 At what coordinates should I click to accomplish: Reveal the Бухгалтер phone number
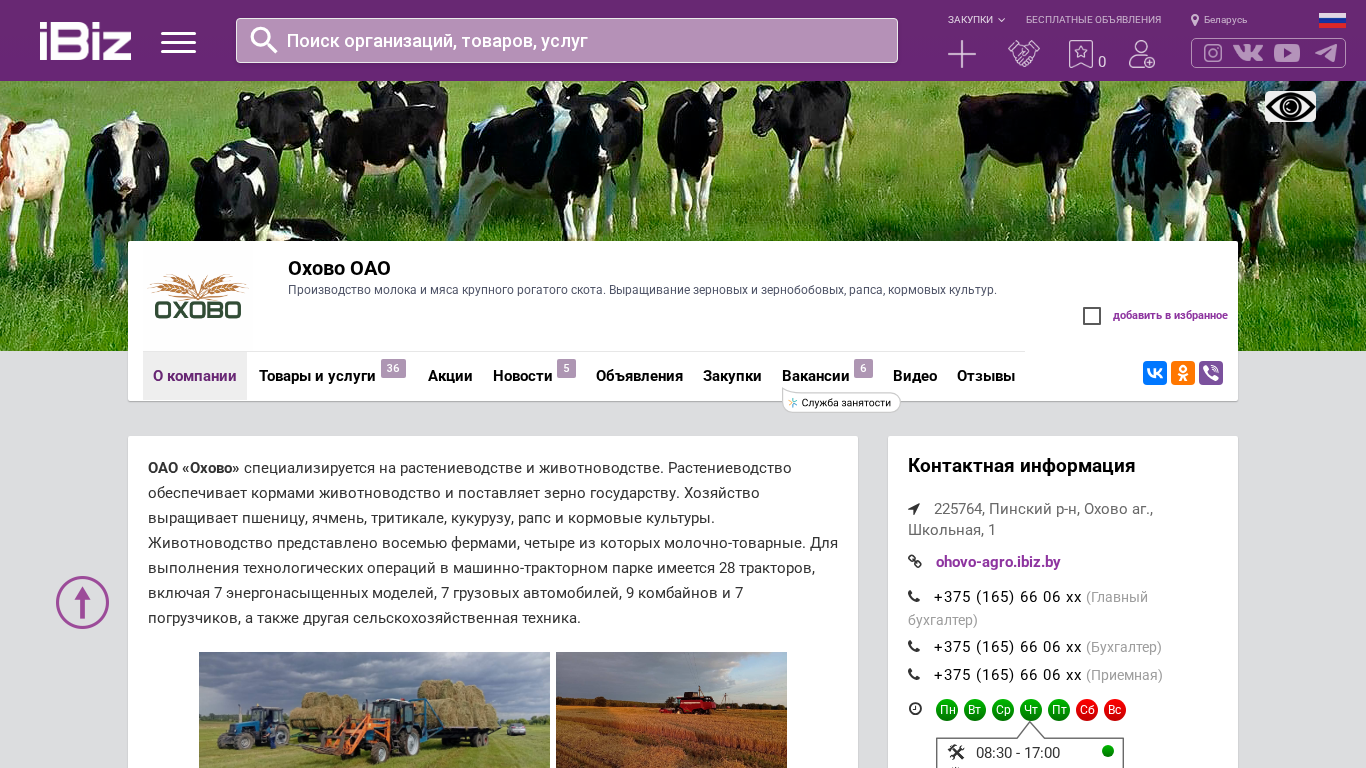[x=1008, y=647]
